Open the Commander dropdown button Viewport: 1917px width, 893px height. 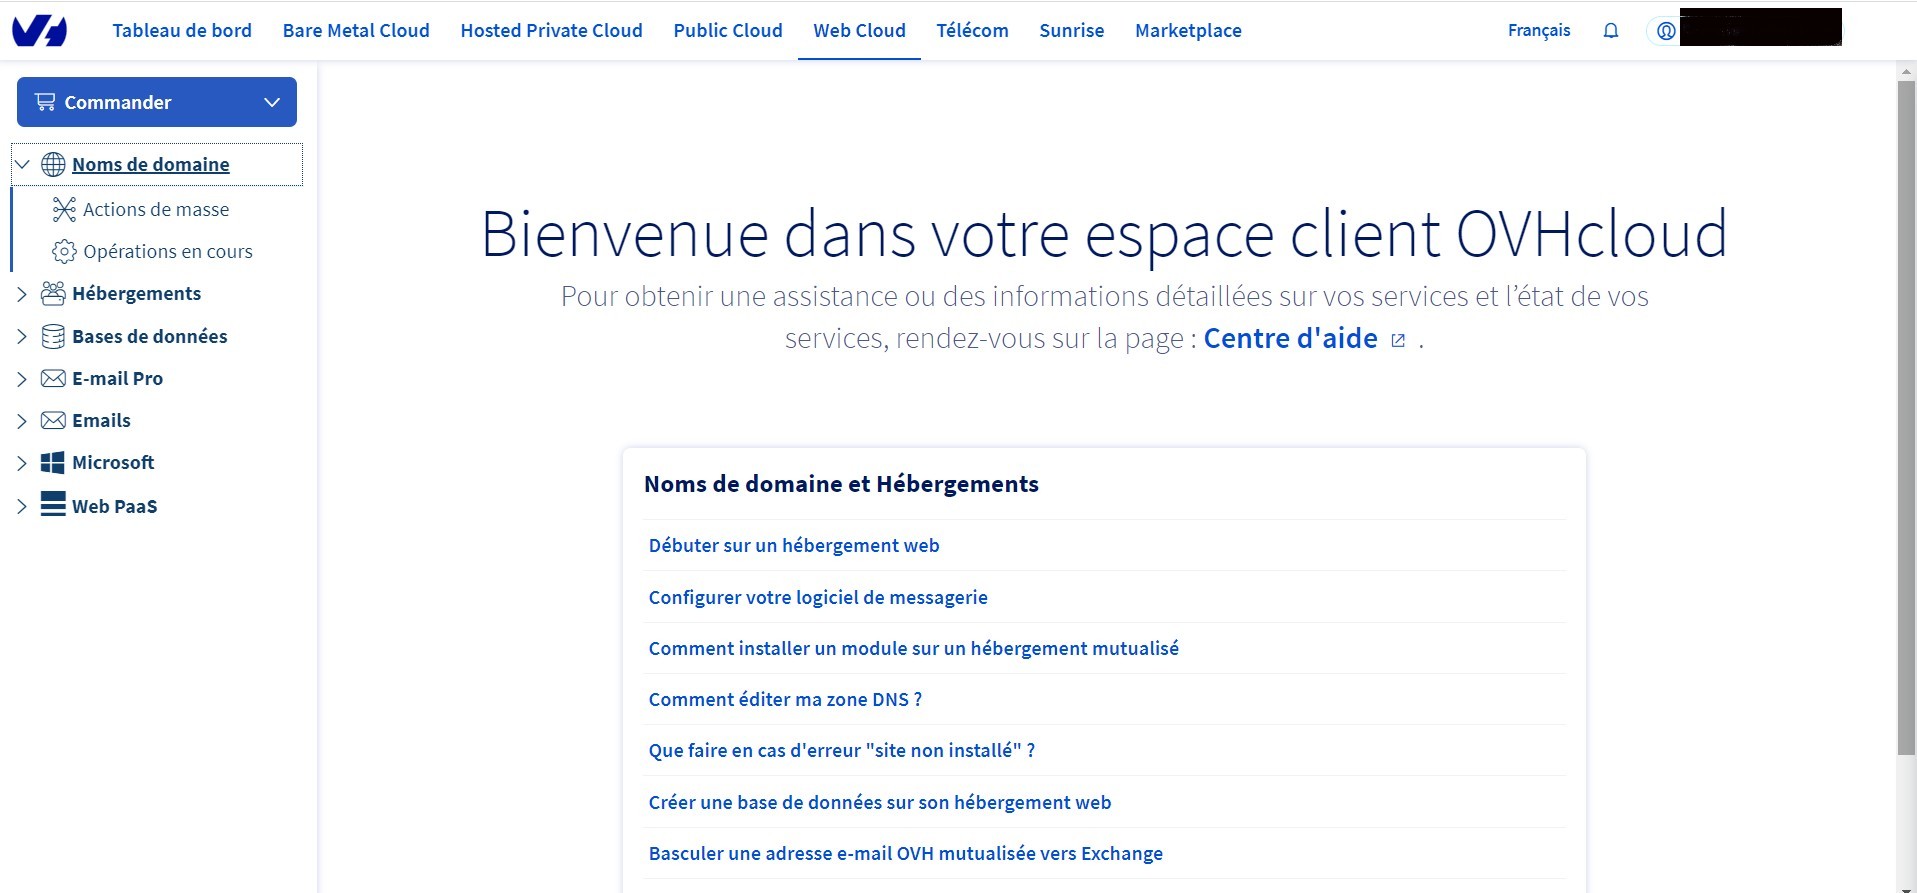(157, 102)
